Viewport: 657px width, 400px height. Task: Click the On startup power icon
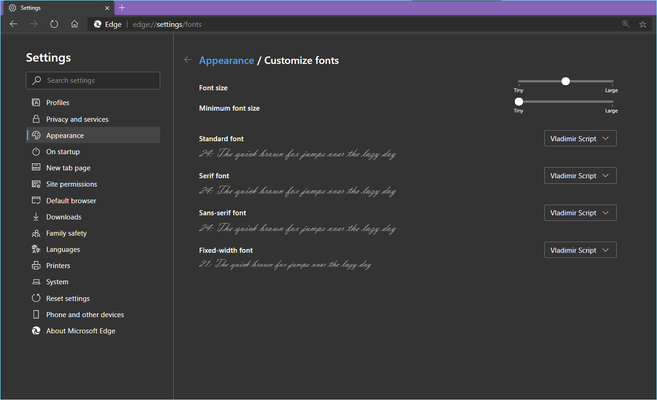36,151
